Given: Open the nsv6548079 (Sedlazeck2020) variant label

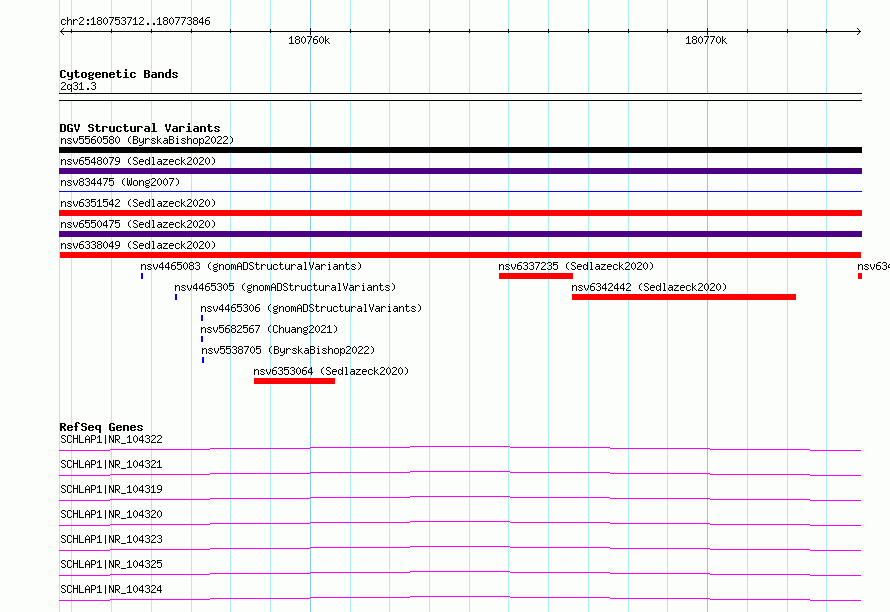Looking at the screenshot, I should 138,161.
